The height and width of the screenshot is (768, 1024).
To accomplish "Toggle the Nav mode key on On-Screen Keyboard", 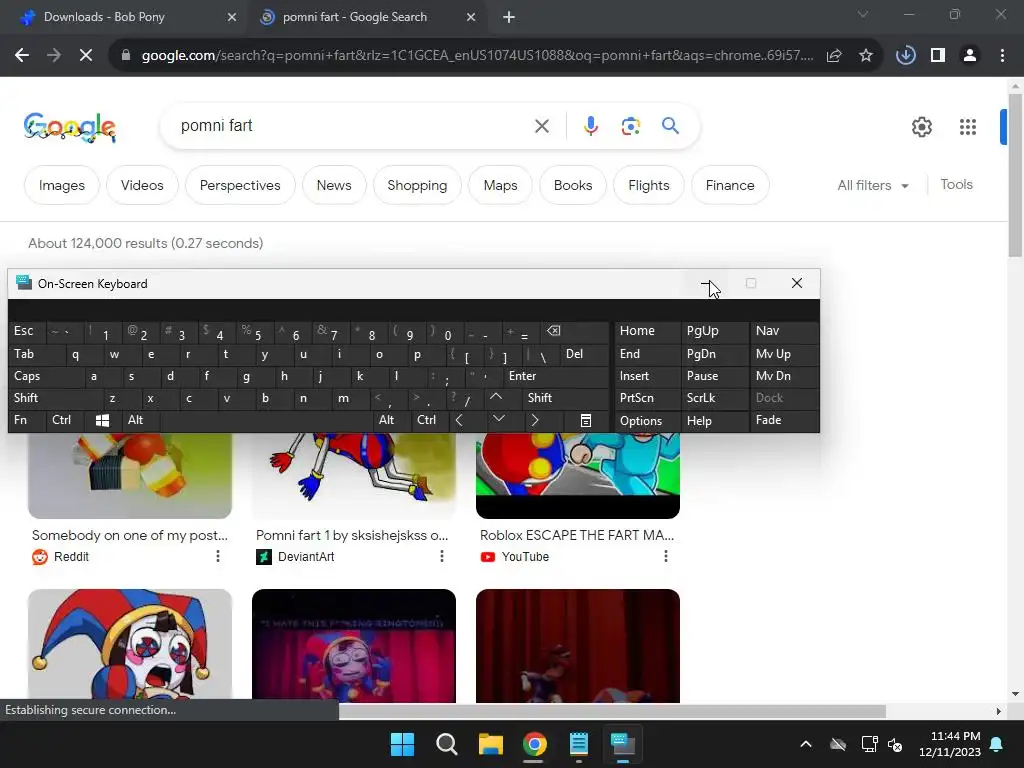I will [x=784, y=331].
